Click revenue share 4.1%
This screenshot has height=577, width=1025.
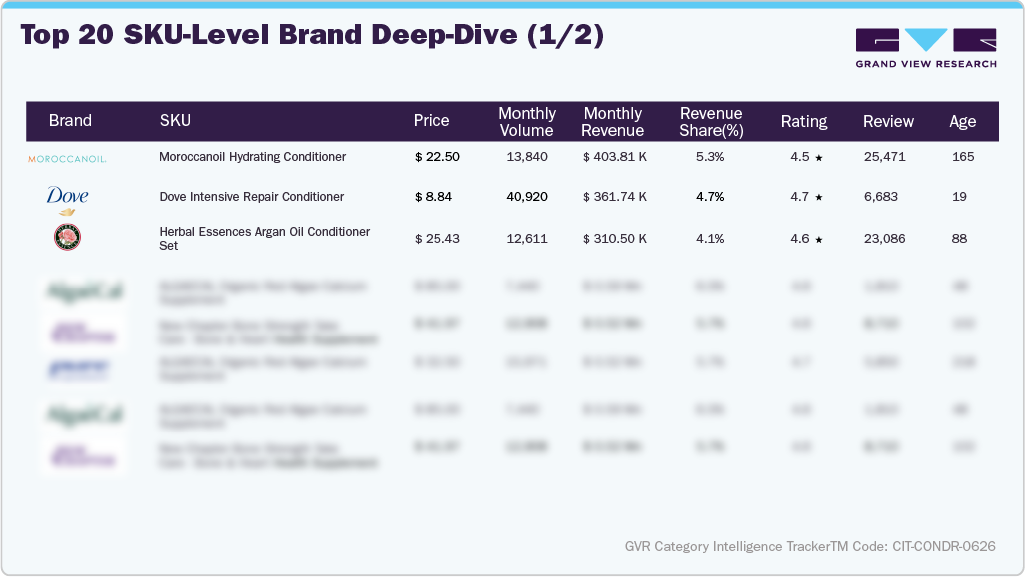[710, 239]
